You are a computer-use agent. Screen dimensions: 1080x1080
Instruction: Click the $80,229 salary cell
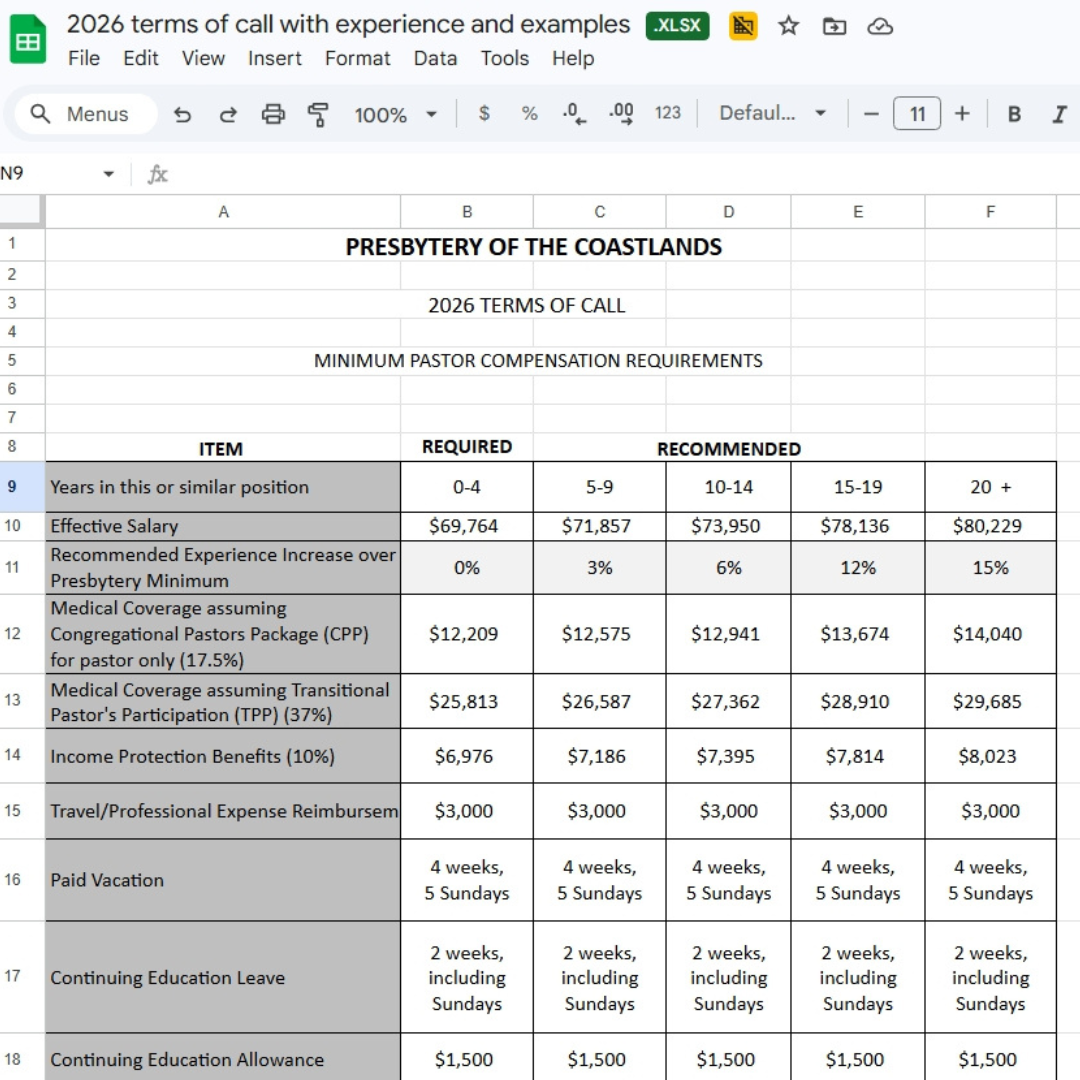(990, 526)
